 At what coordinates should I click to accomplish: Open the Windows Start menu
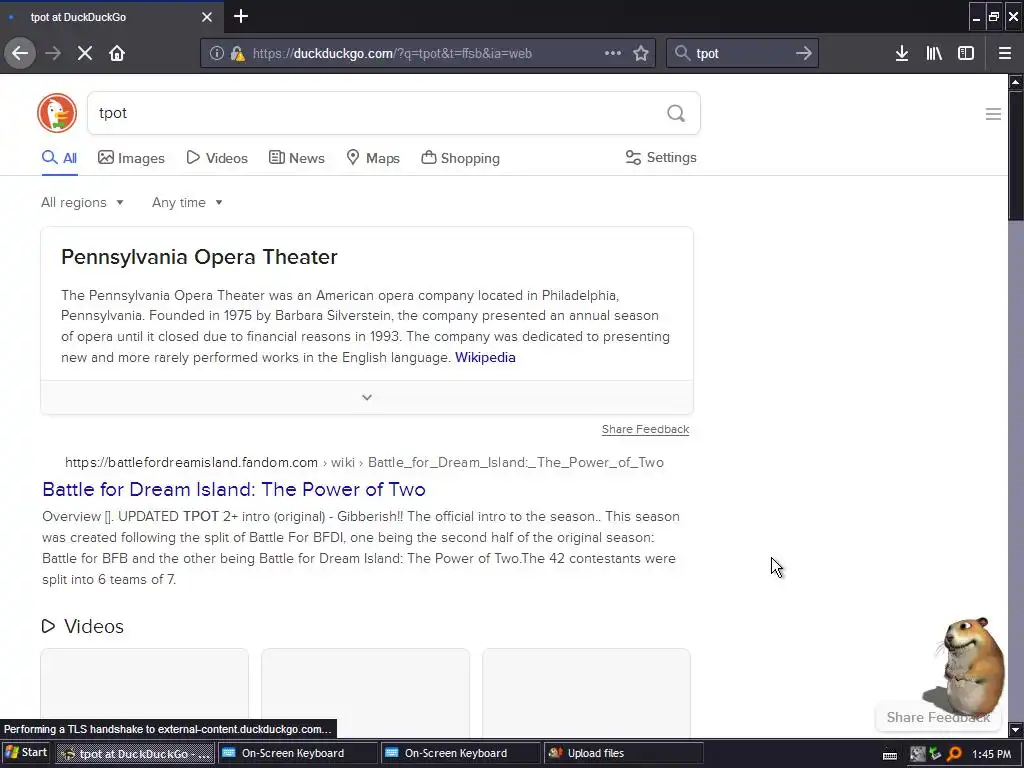pos(27,752)
